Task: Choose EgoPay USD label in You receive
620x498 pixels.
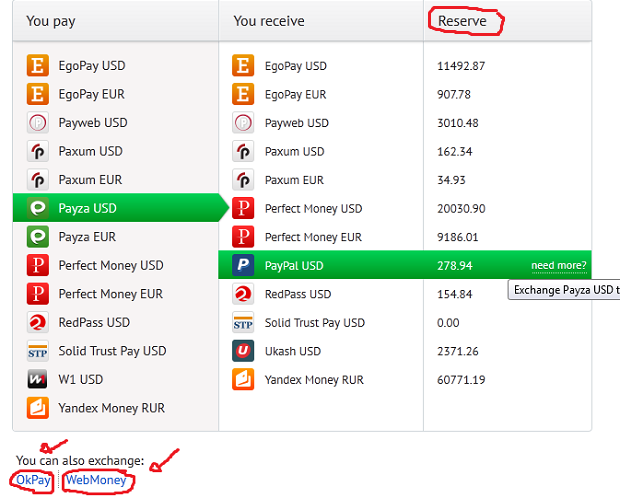Action: (x=296, y=66)
